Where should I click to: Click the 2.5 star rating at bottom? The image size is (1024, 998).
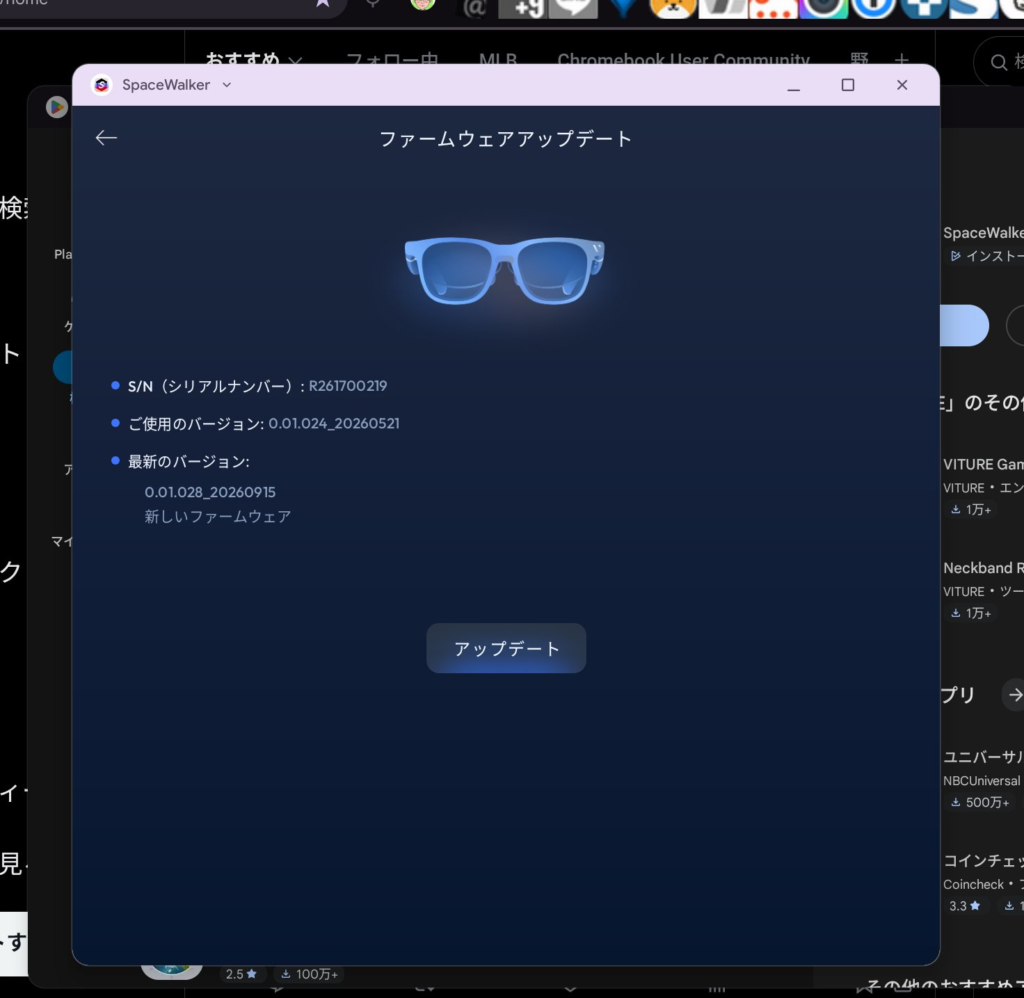[241, 974]
